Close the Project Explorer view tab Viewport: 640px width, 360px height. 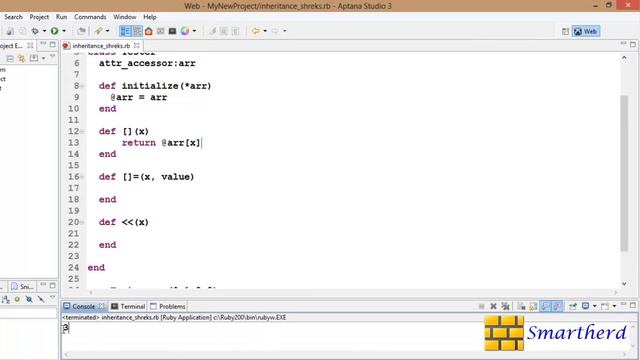tap(30, 45)
